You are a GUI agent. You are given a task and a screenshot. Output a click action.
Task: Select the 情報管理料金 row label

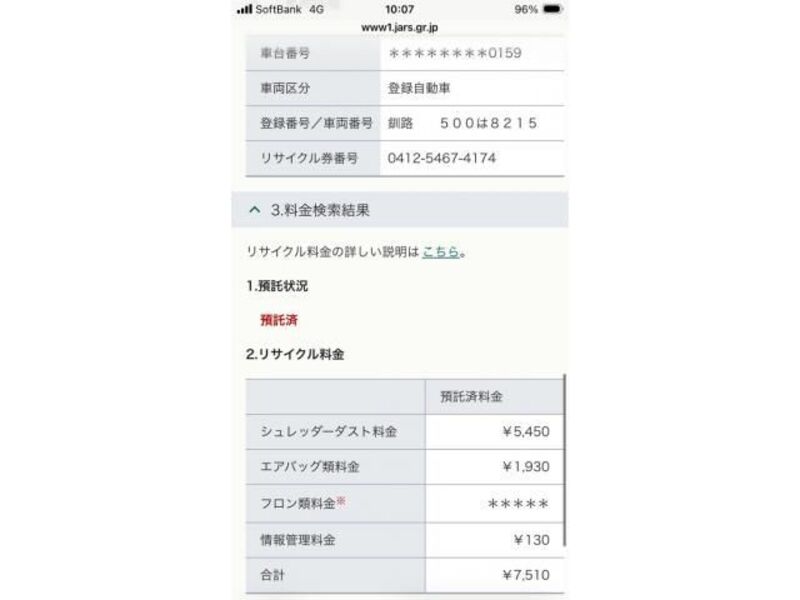tap(298, 540)
